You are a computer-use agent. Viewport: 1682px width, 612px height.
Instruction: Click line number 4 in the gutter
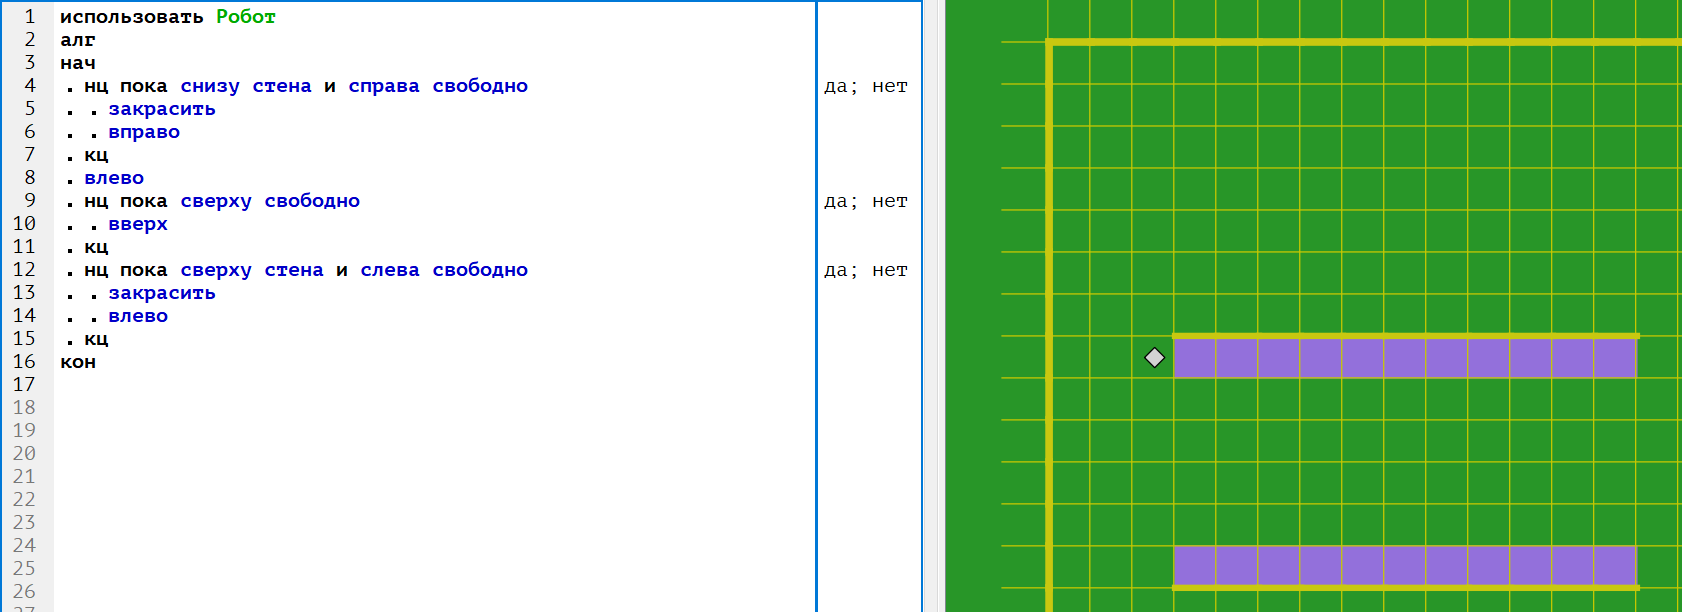coord(29,86)
